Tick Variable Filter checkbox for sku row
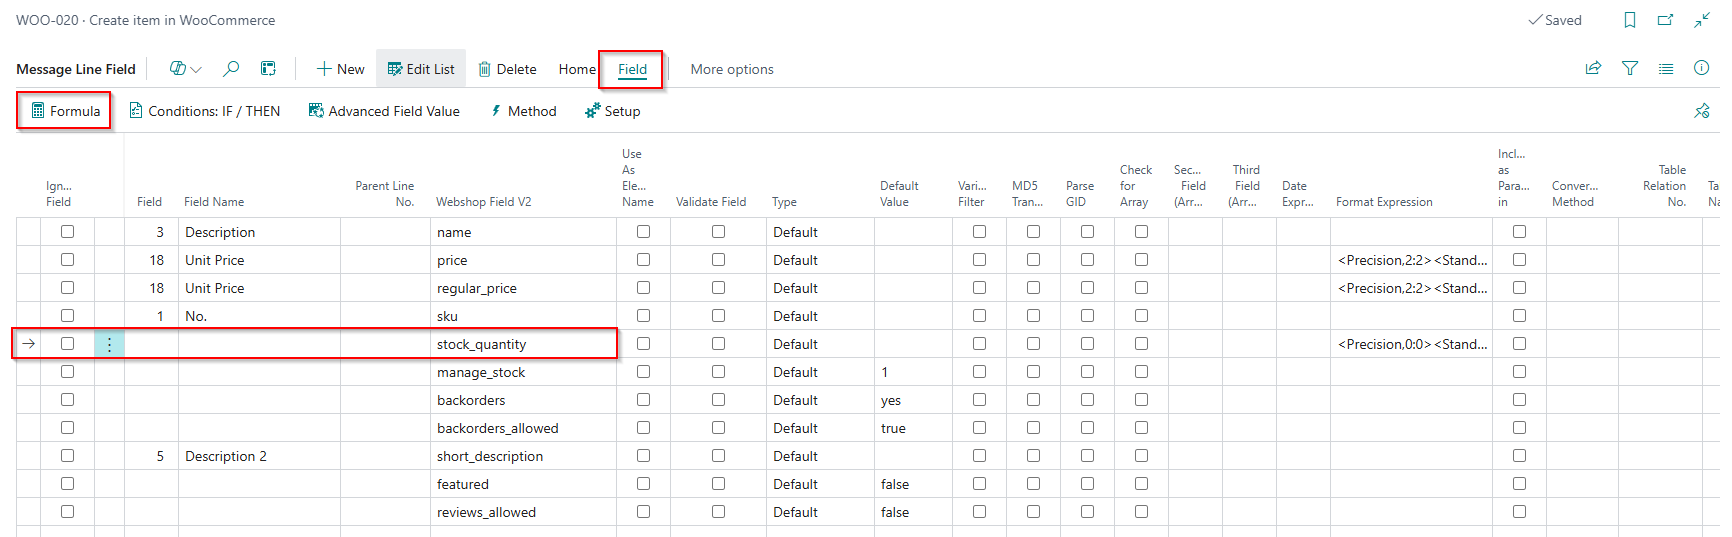The image size is (1732, 537). [x=979, y=315]
